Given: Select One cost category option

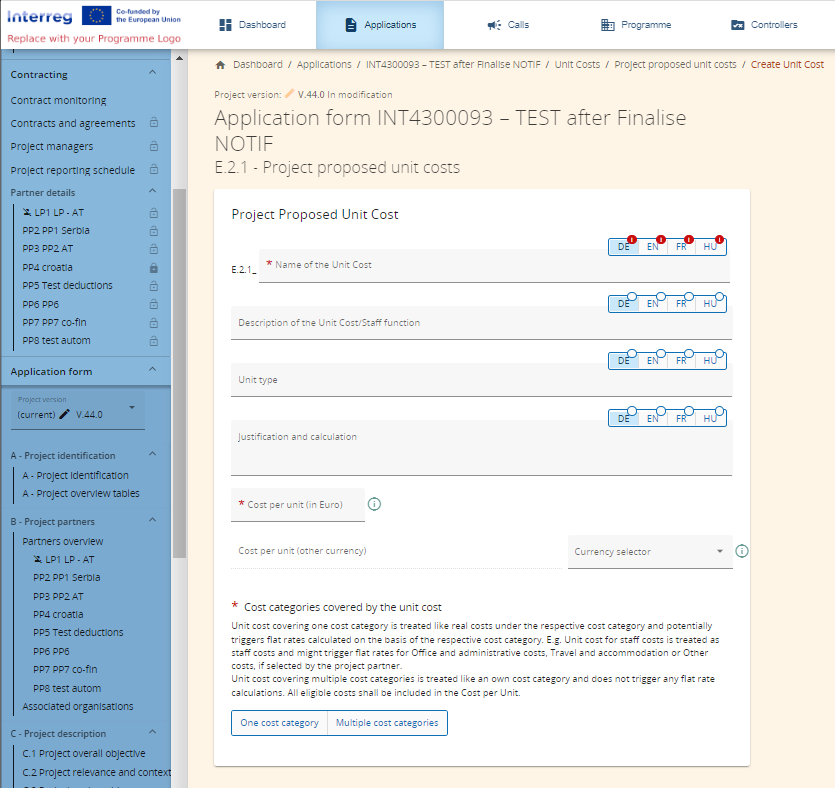Looking at the screenshot, I should tap(279, 723).
